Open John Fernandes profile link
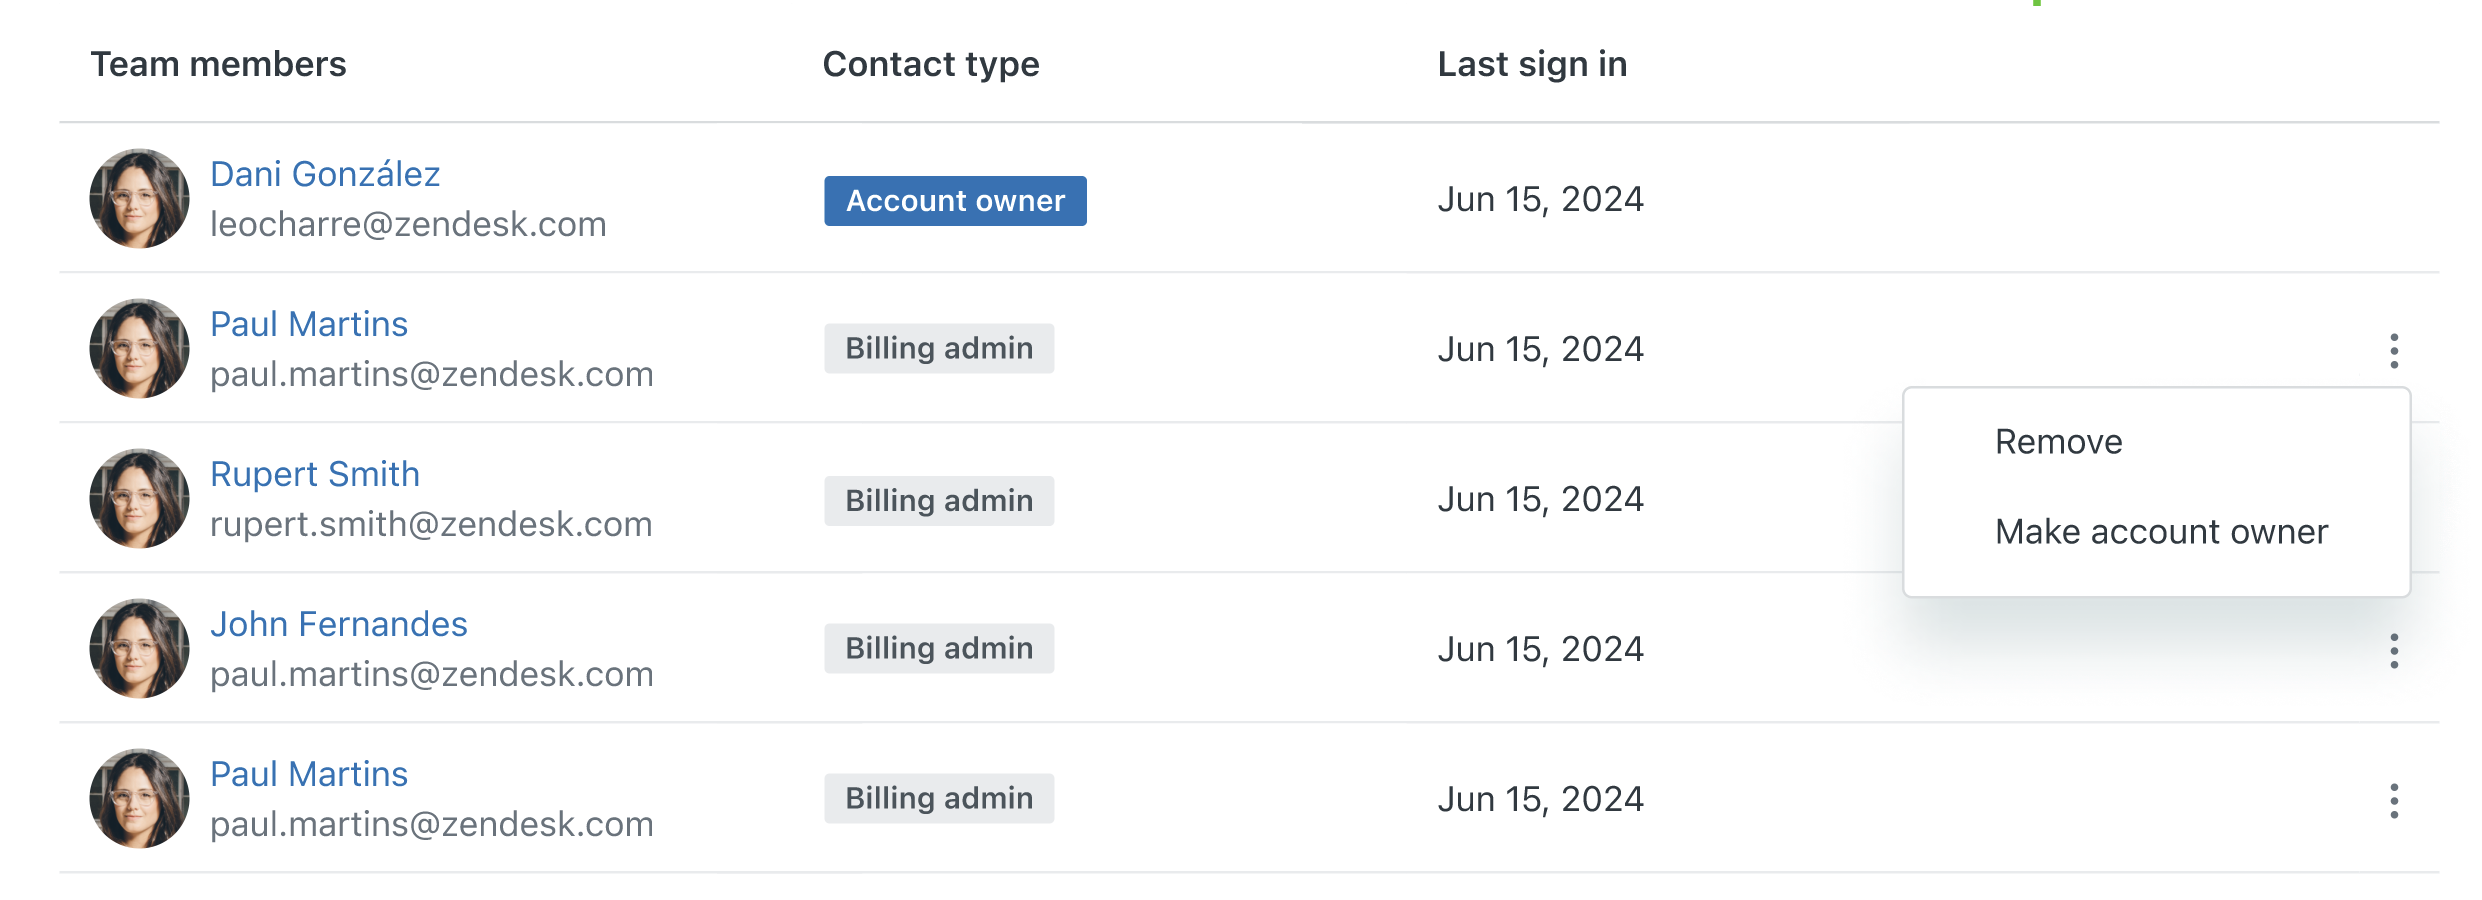Viewport: 2482px width, 900px height. pos(339,624)
